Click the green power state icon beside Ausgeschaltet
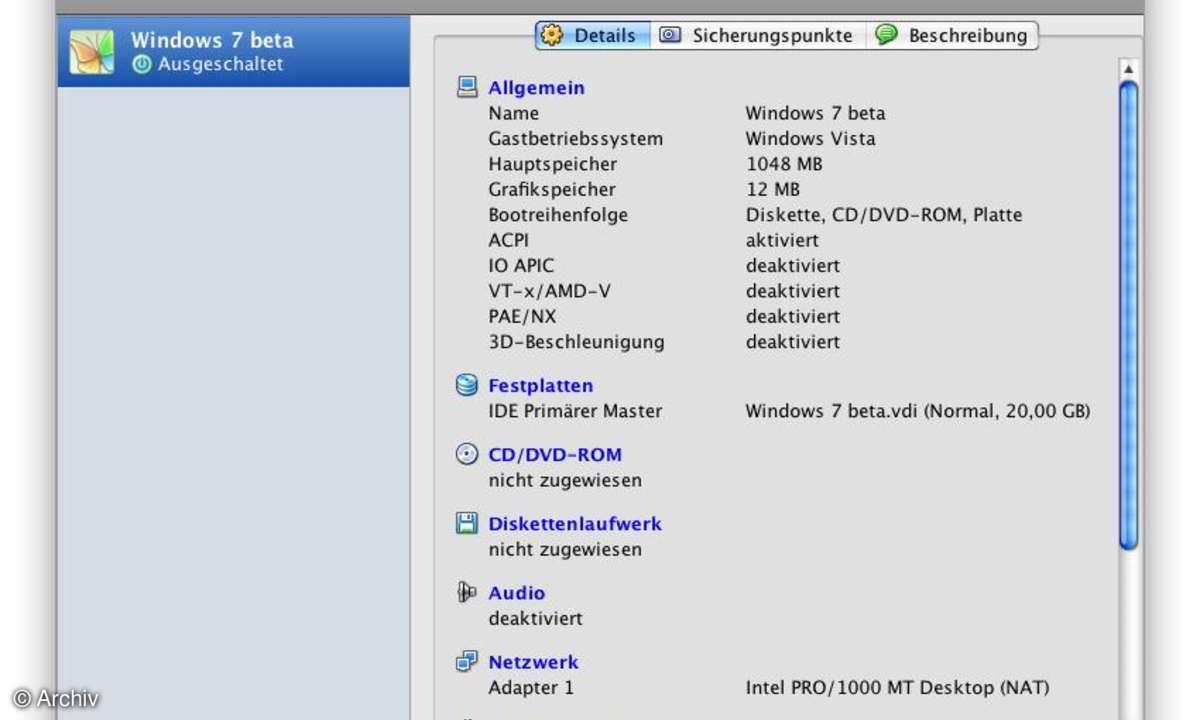 tap(142, 64)
